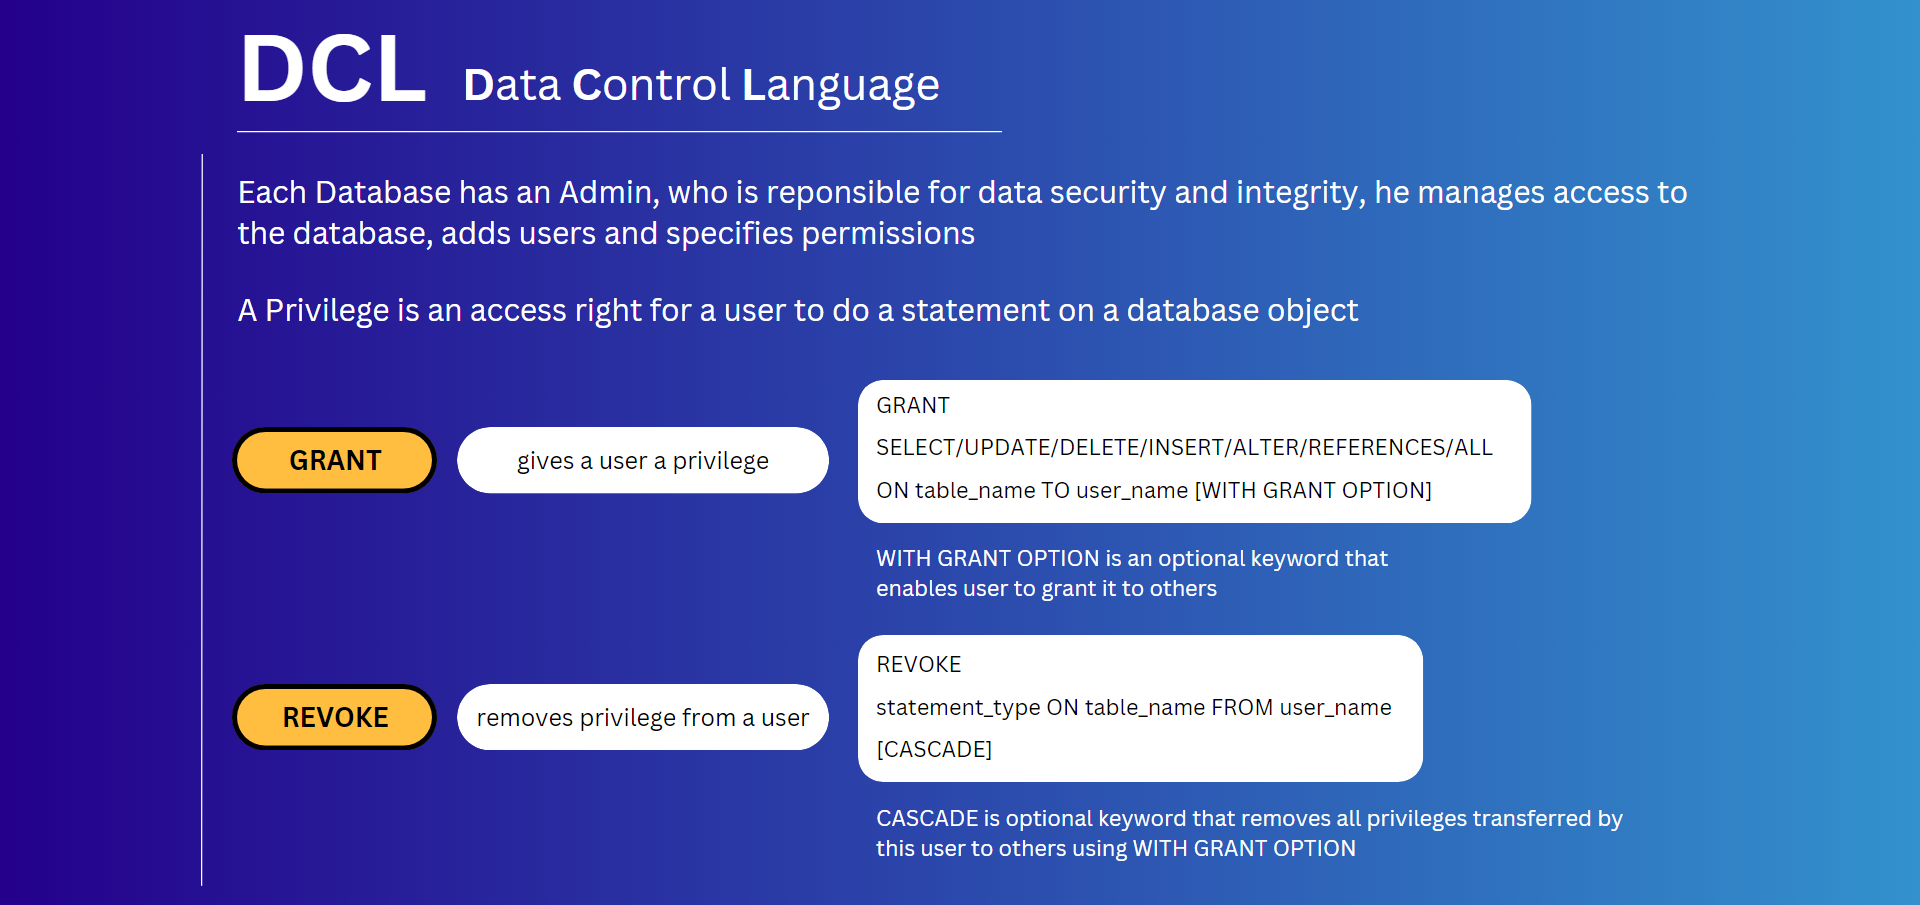Screen dimensions: 1920x905
Task: Click the word GRANT in the syntax box
Action: tap(913, 405)
